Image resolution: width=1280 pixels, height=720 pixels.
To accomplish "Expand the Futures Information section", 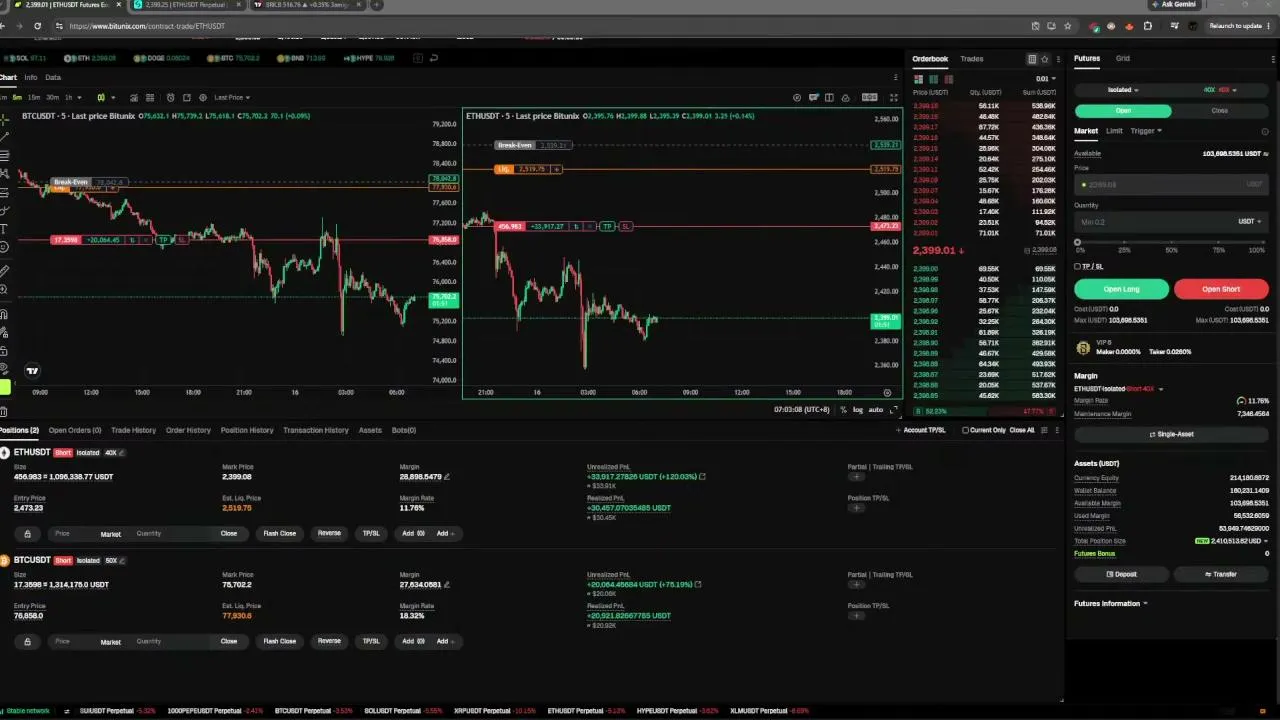I will 1110,604.
